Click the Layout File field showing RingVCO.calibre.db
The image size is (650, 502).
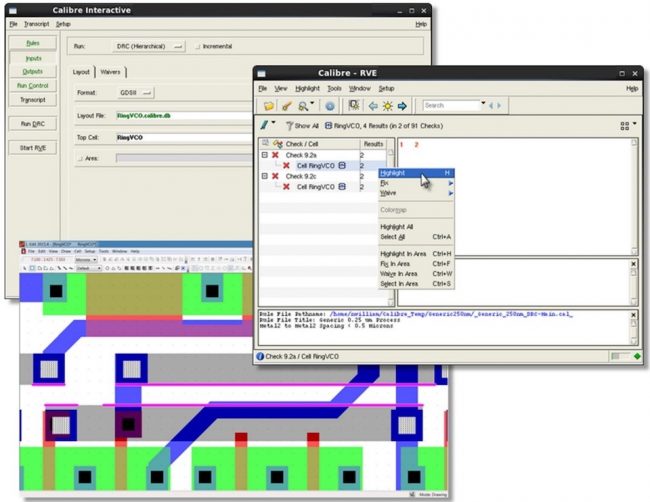click(x=184, y=116)
